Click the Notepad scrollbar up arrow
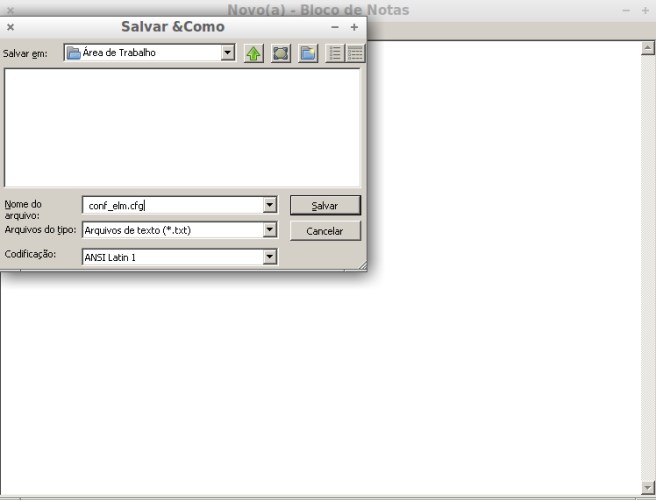Image resolution: width=656 pixels, height=500 pixels. pos(647,47)
